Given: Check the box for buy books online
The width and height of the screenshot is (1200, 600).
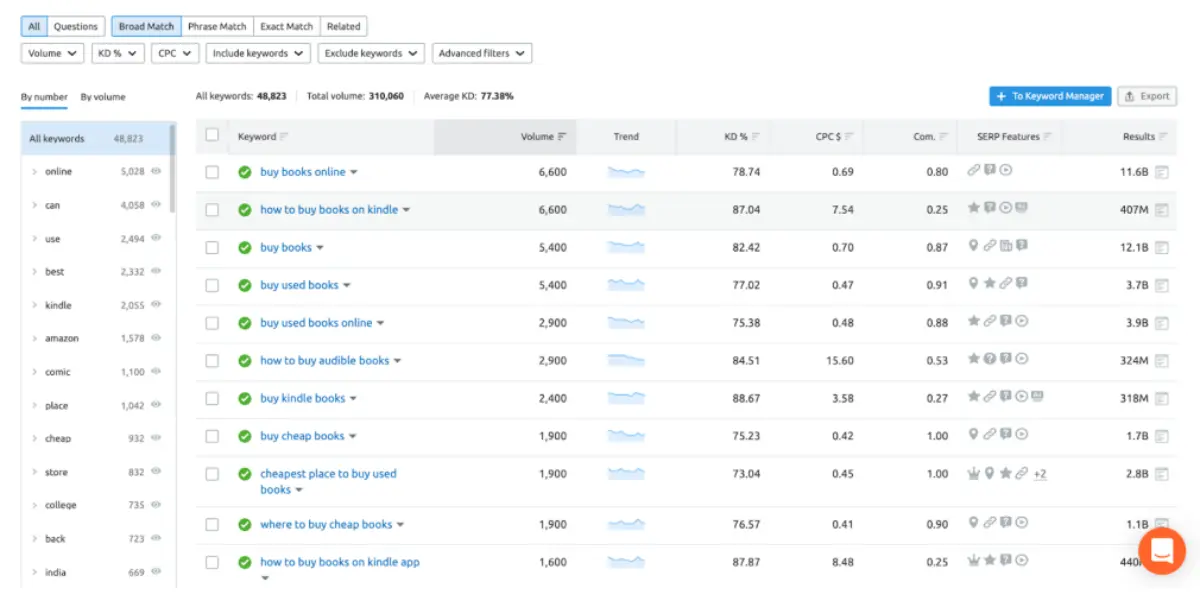Looking at the screenshot, I should pos(212,172).
